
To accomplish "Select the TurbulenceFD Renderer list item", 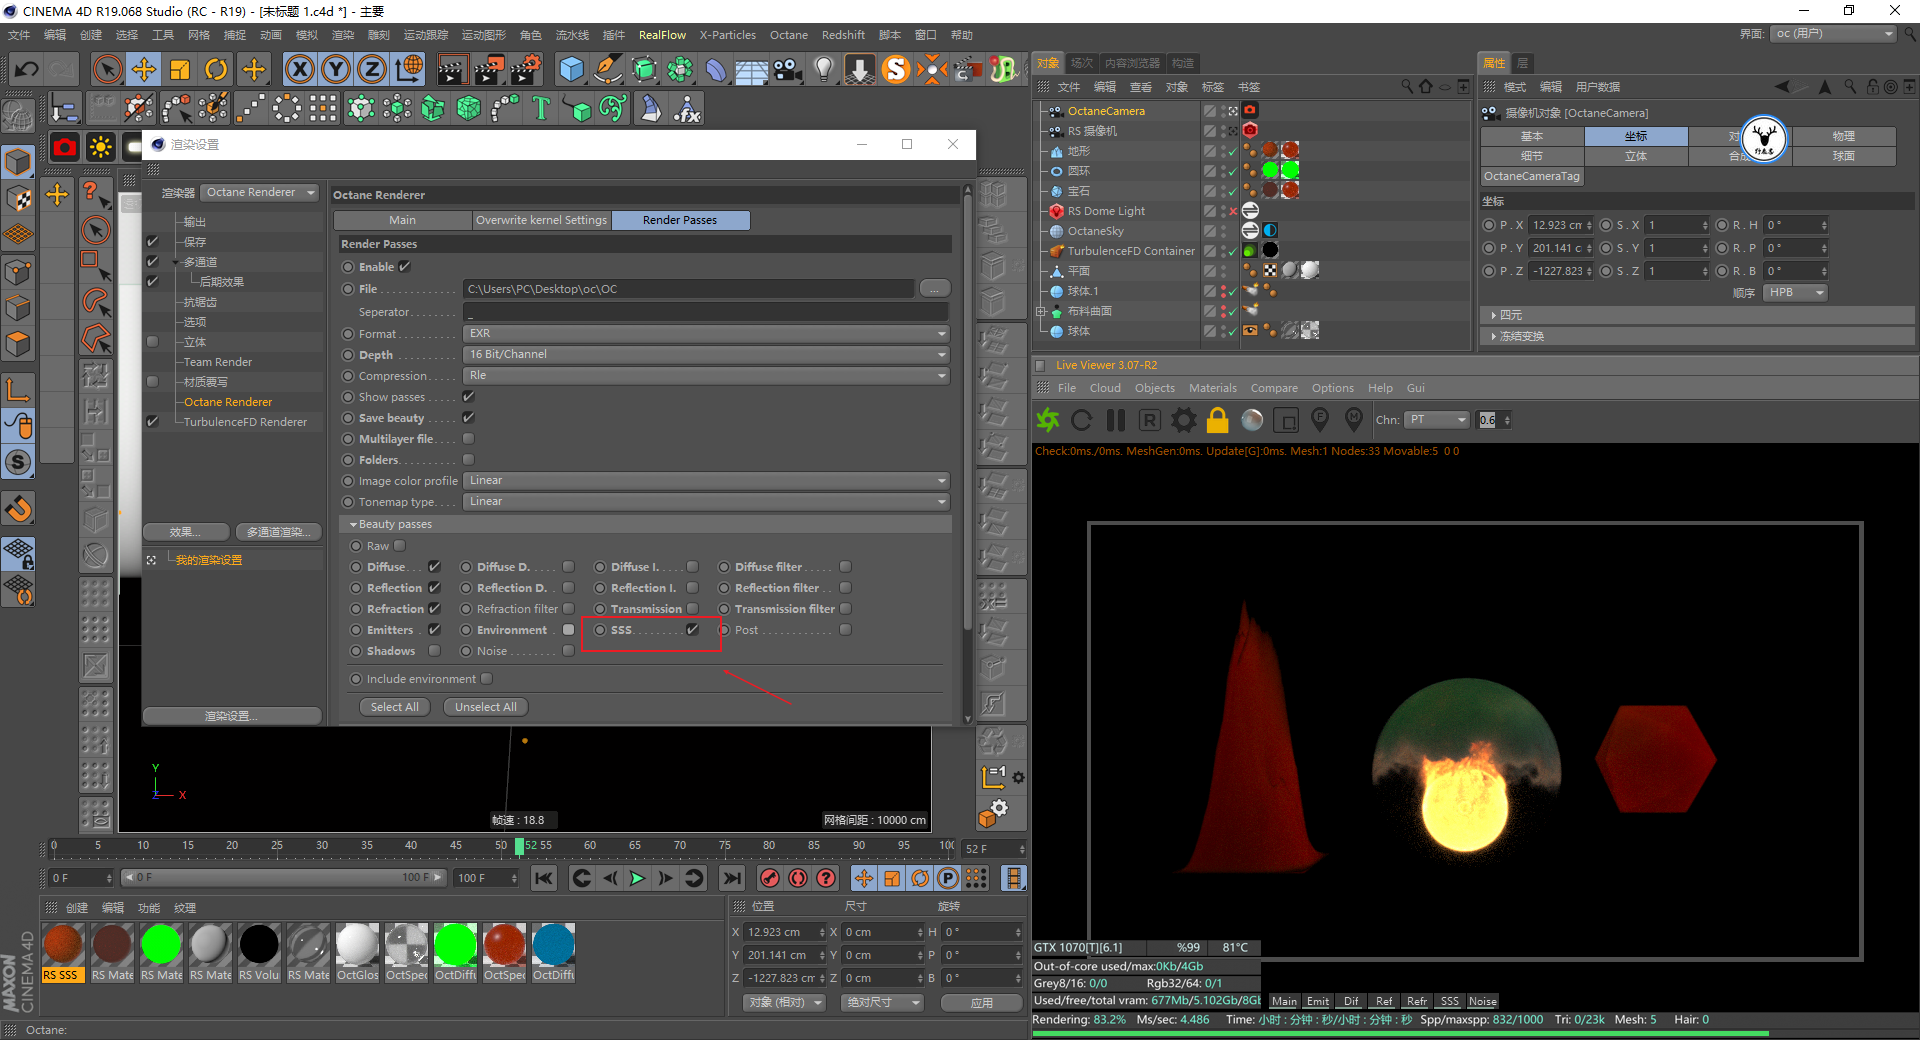I will (x=245, y=422).
